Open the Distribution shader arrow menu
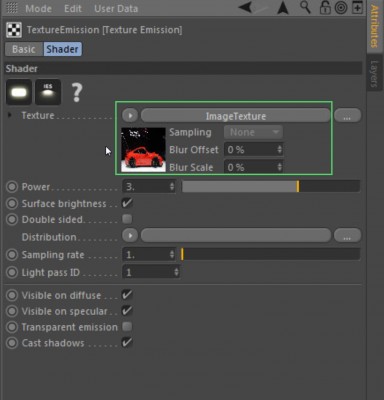The height and width of the screenshot is (400, 384). 130,236
